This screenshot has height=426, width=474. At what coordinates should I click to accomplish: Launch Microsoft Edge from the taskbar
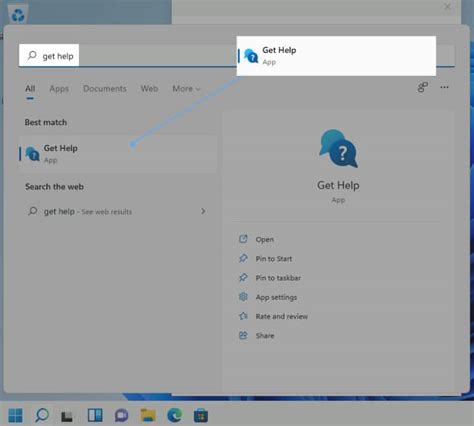pos(175,415)
